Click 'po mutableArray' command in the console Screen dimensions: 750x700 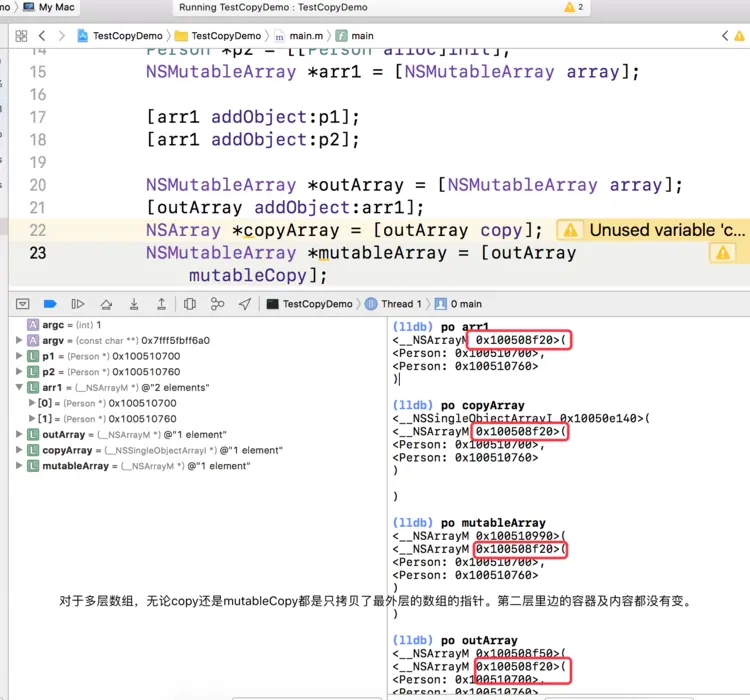pos(493,523)
